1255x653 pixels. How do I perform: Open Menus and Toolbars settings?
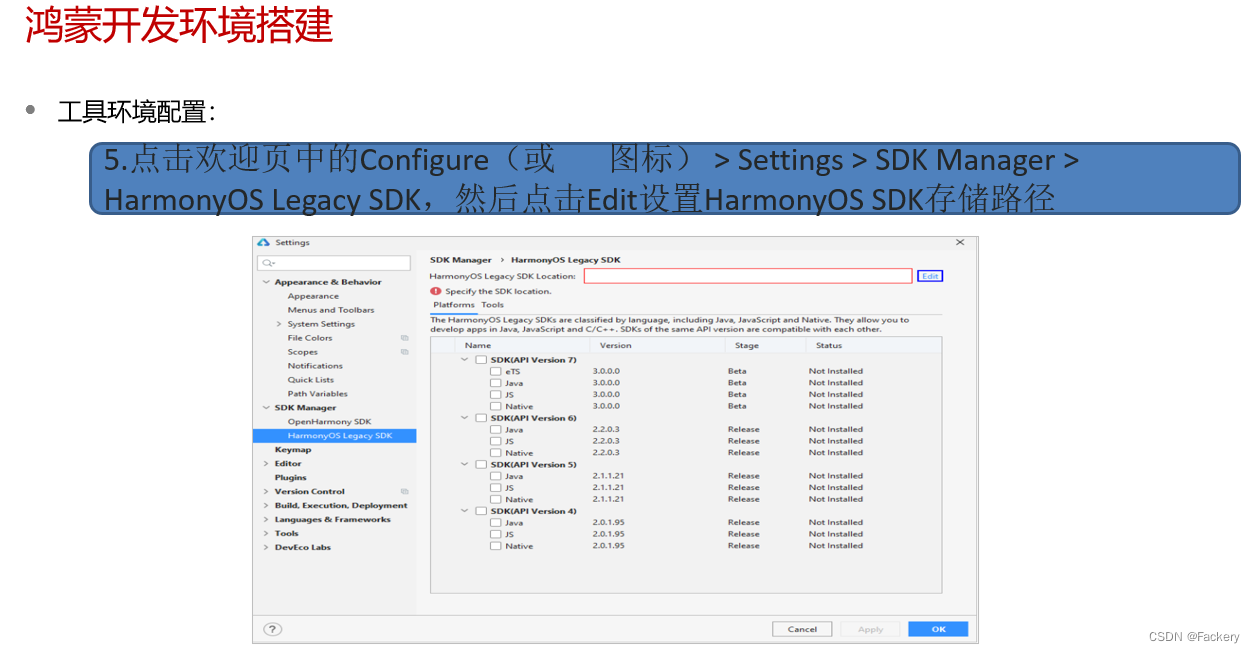coord(331,310)
